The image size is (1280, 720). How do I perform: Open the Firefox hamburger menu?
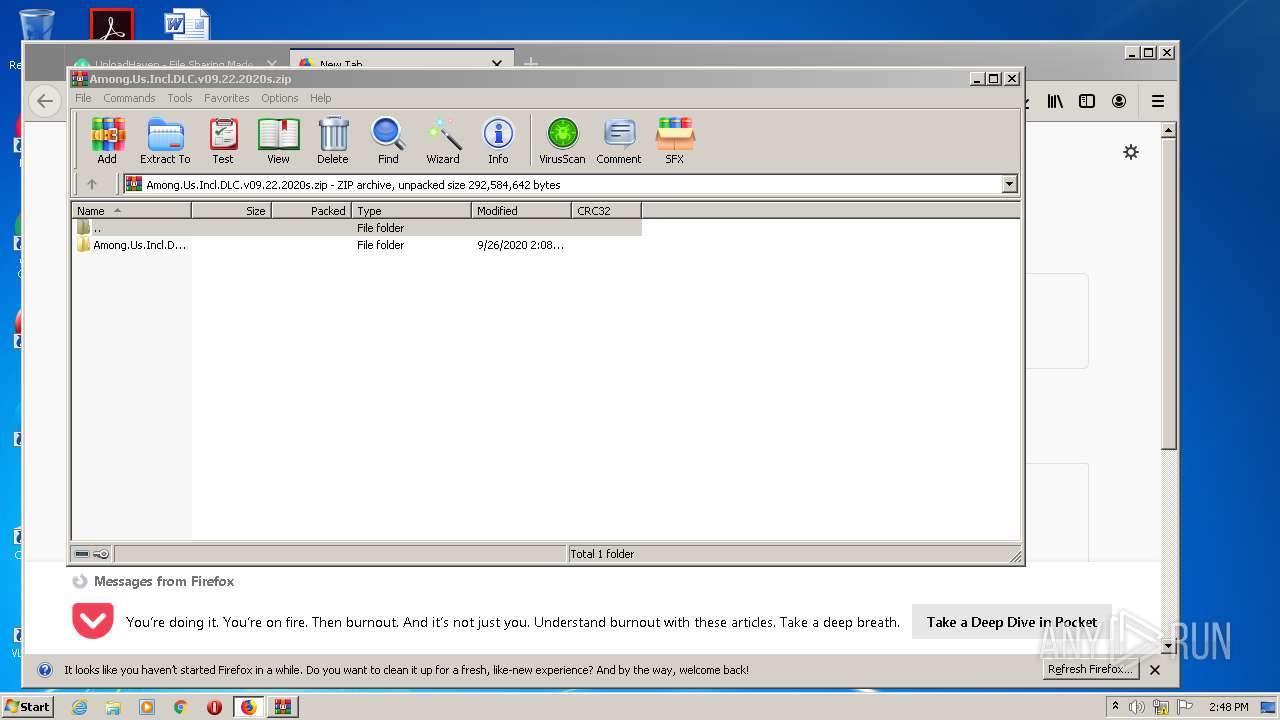click(1158, 101)
